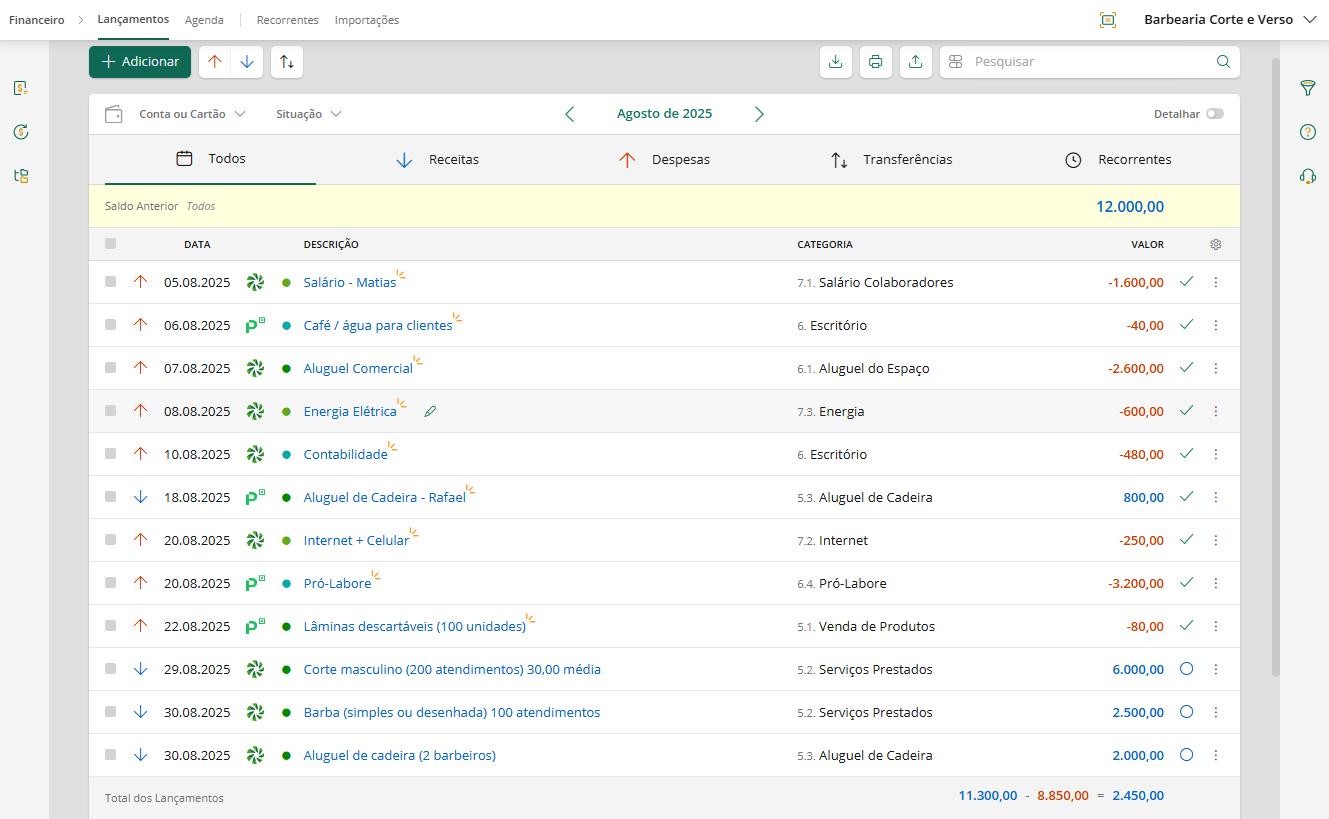
Task: Open the help question mark icon
Action: pyautogui.click(x=1307, y=132)
